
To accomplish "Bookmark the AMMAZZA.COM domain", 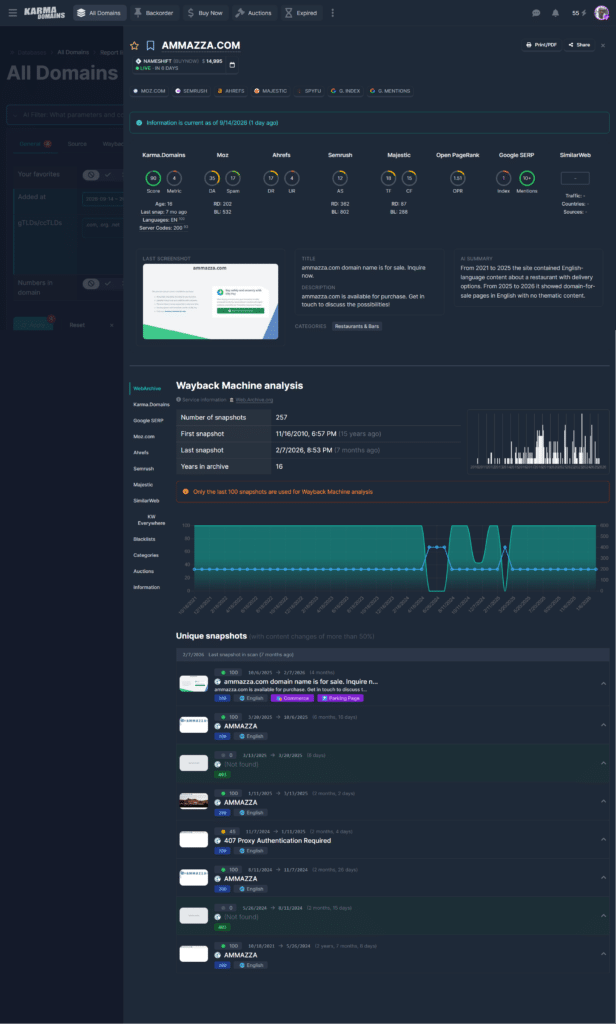I will (x=150, y=46).
